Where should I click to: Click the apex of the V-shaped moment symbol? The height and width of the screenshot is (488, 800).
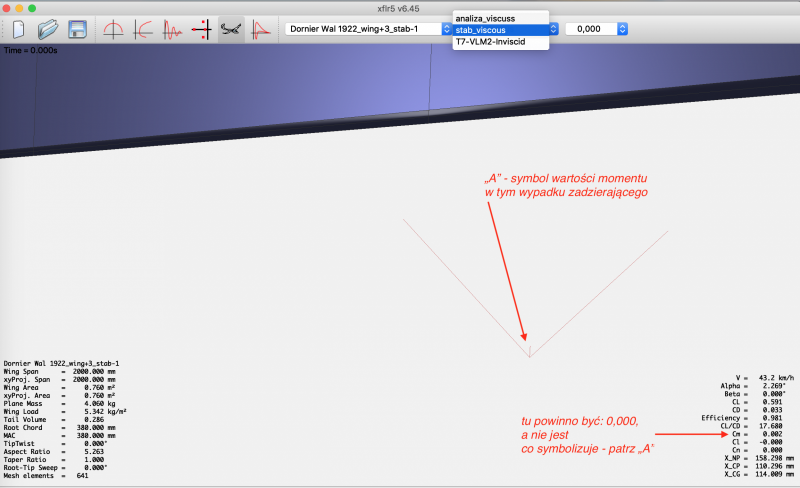[529, 356]
